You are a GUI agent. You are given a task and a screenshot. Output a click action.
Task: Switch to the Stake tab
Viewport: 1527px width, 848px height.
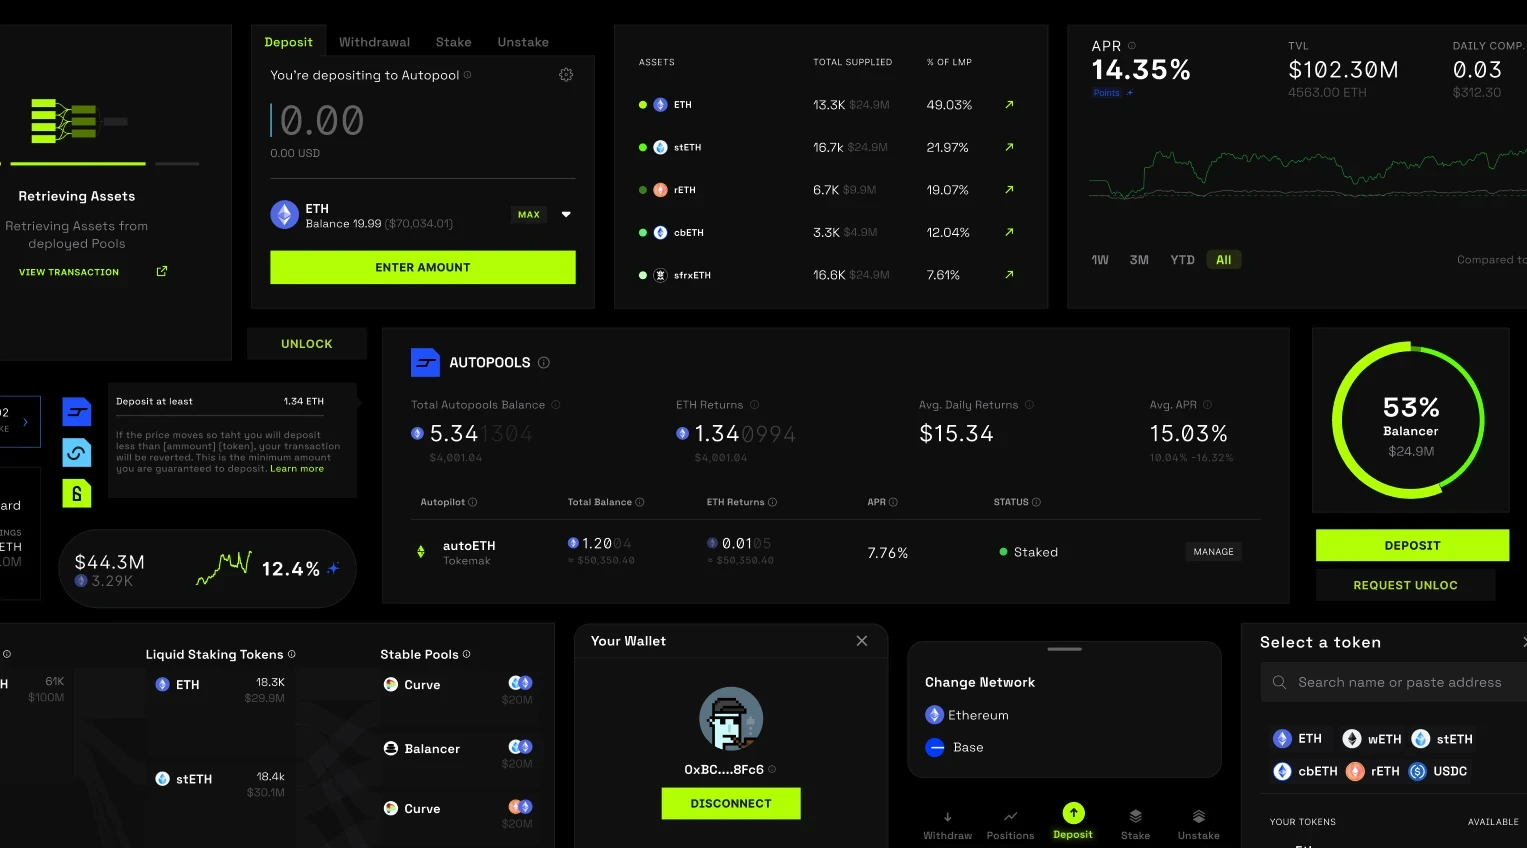[453, 42]
